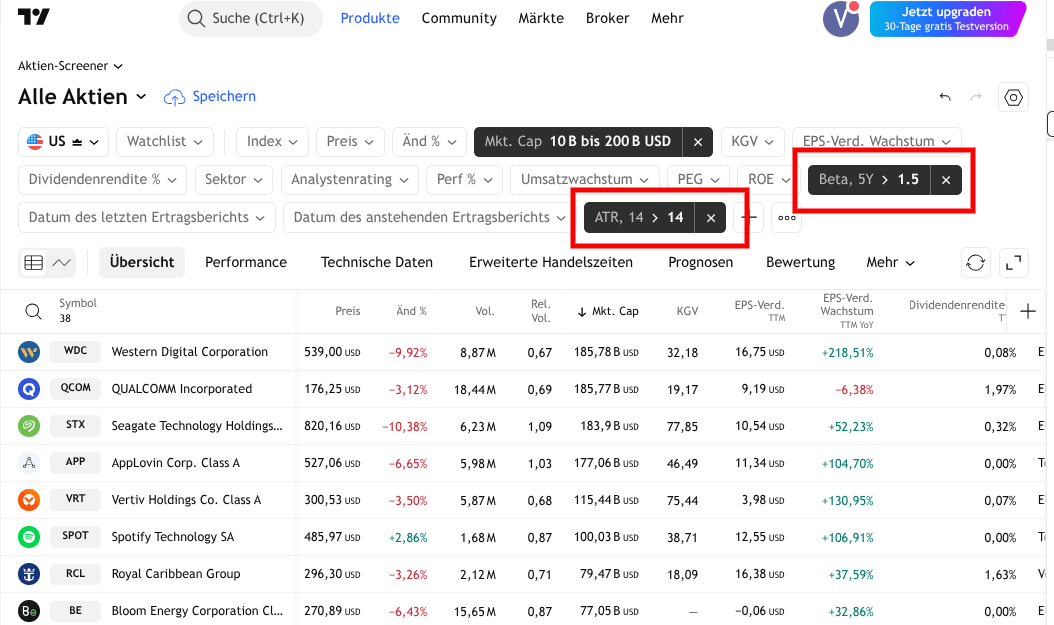Sort by Mkt. Cap column header
The image size is (1054, 625).
tap(608, 311)
